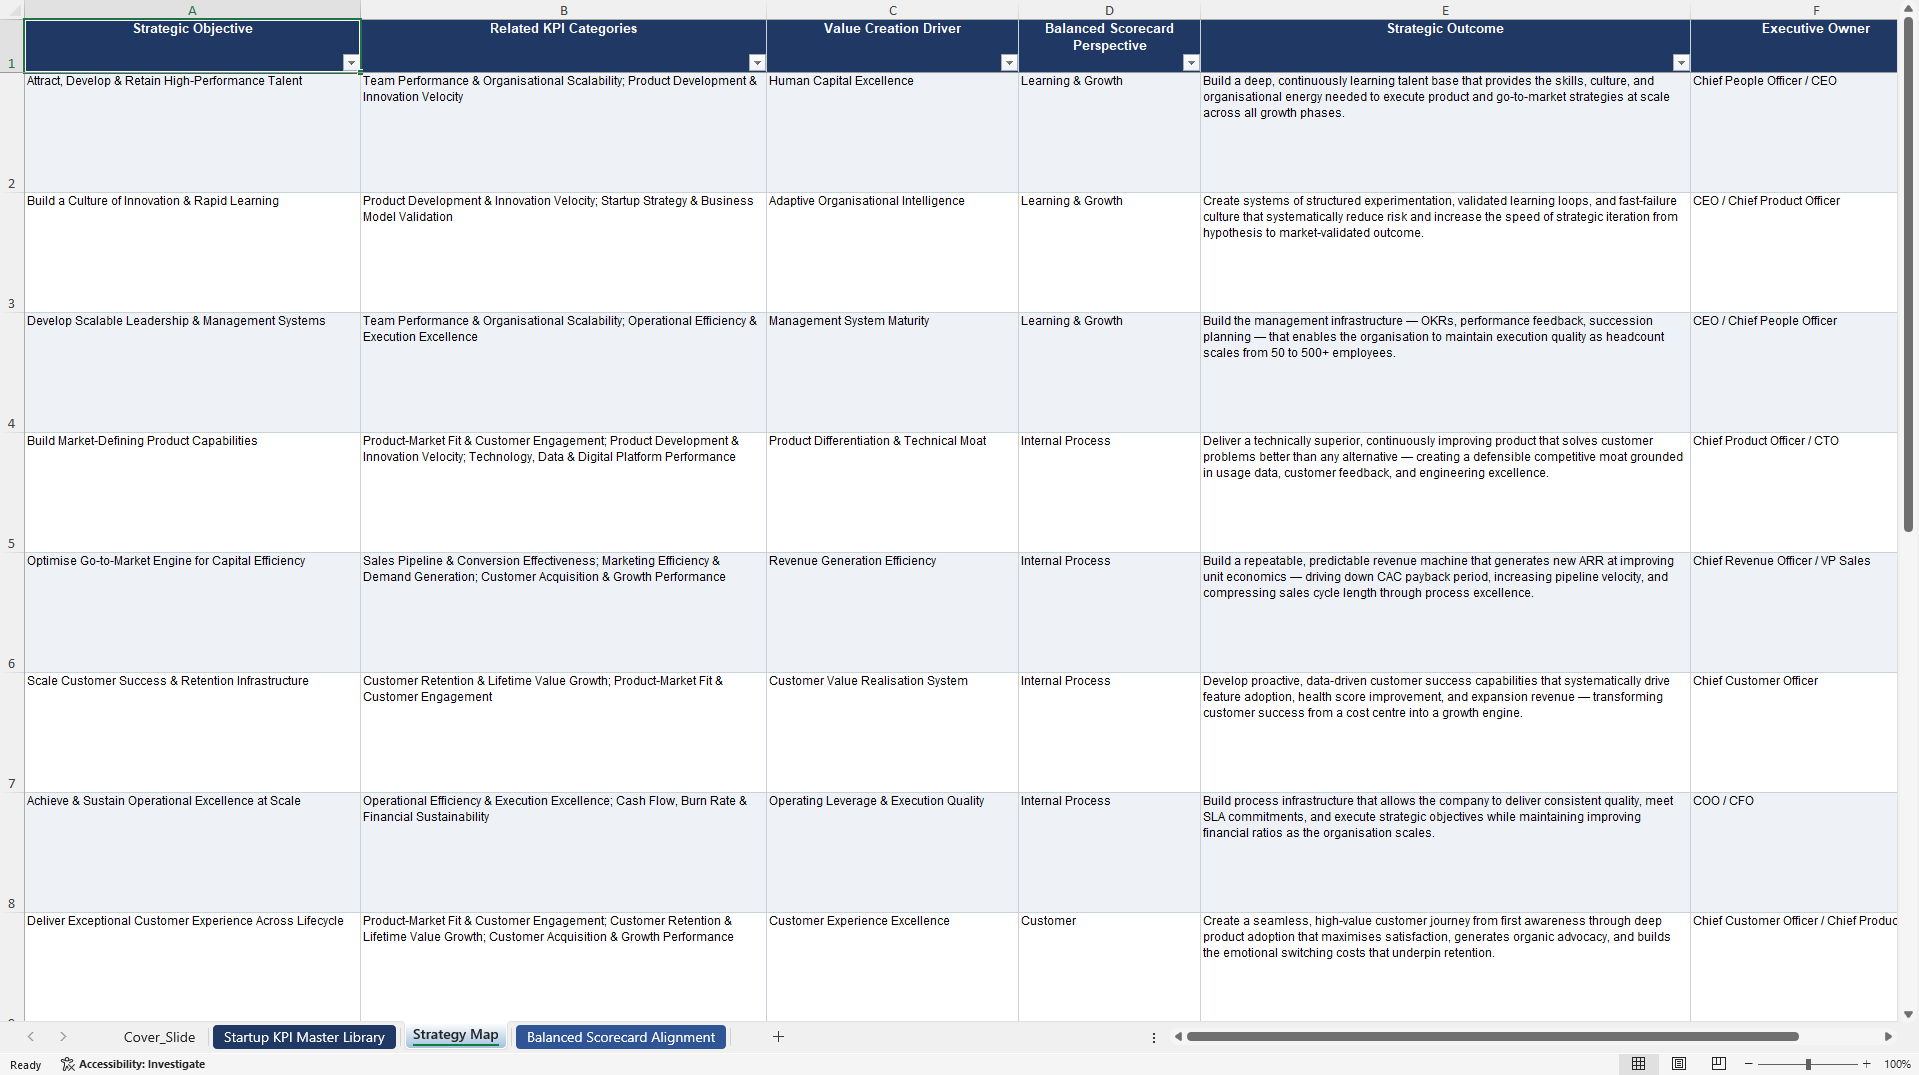Select row 5 header
The image size is (1919, 1075).
tap(12, 492)
